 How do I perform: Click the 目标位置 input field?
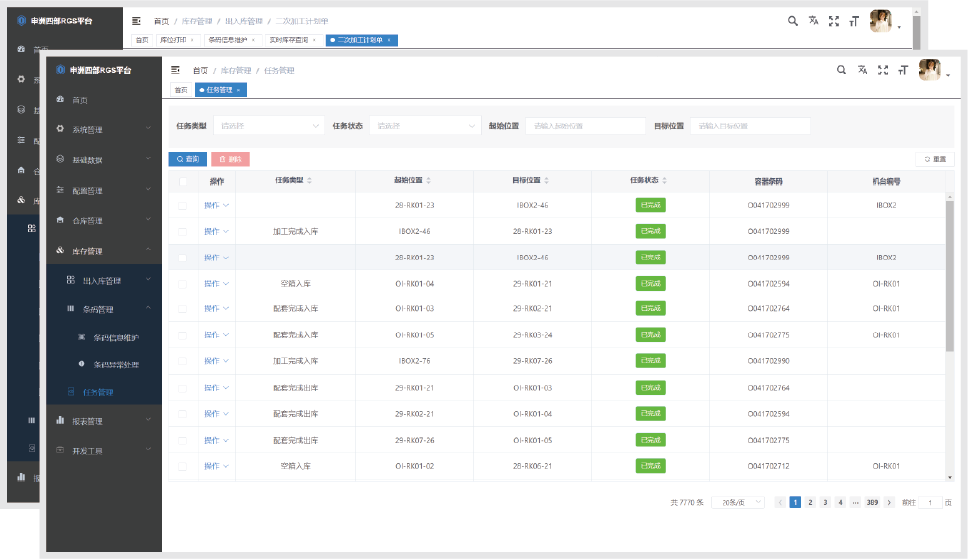[x=750, y=126]
